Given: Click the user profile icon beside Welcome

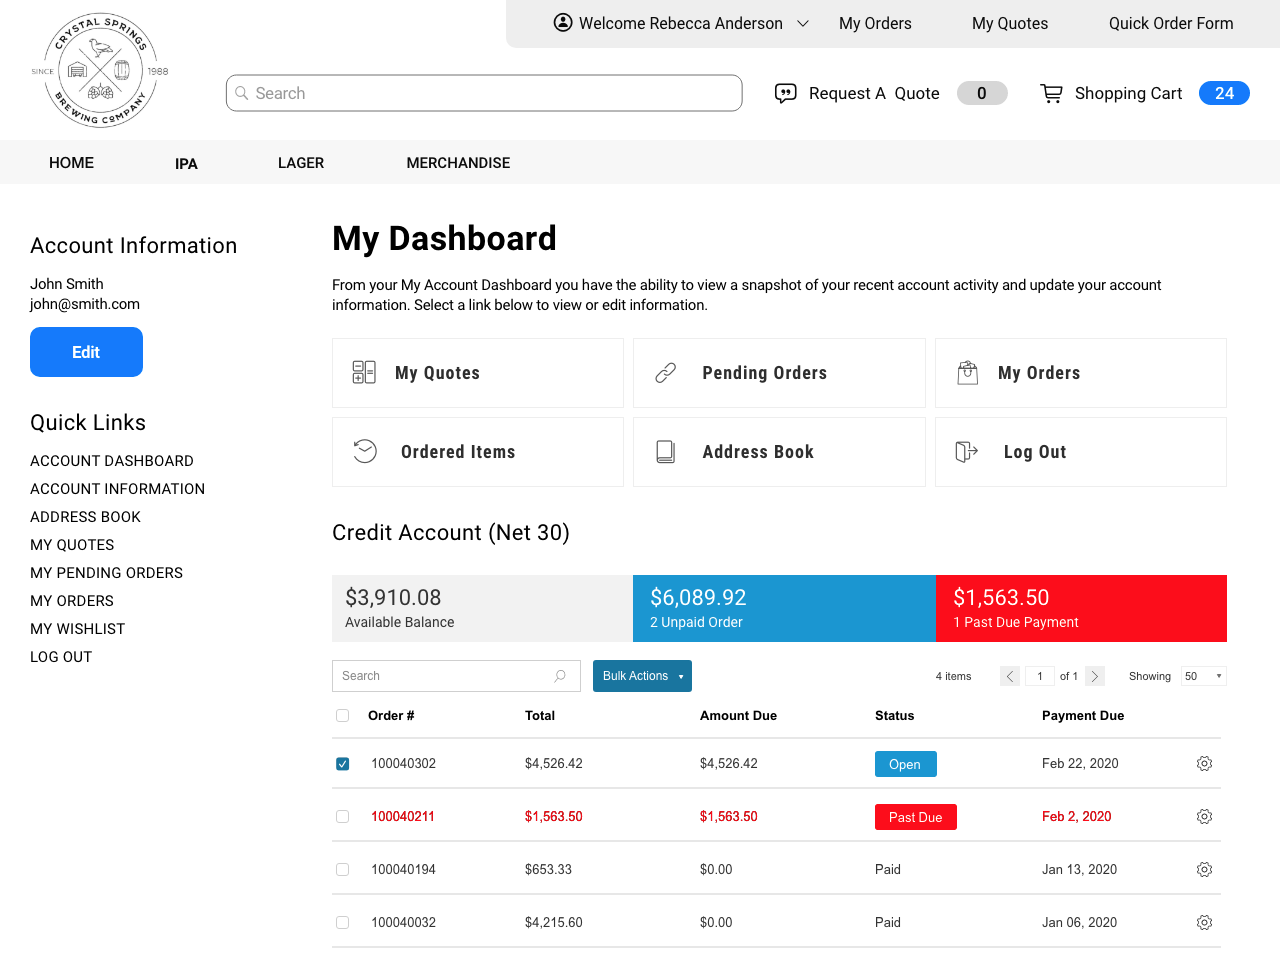Looking at the screenshot, I should 563,23.
